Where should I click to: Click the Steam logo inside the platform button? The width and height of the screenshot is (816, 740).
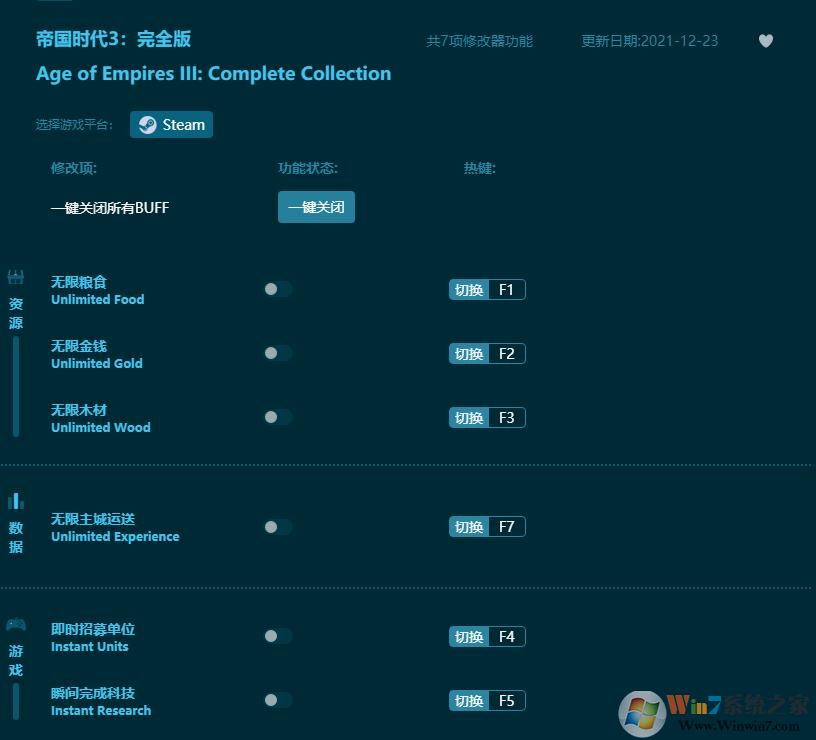point(146,124)
